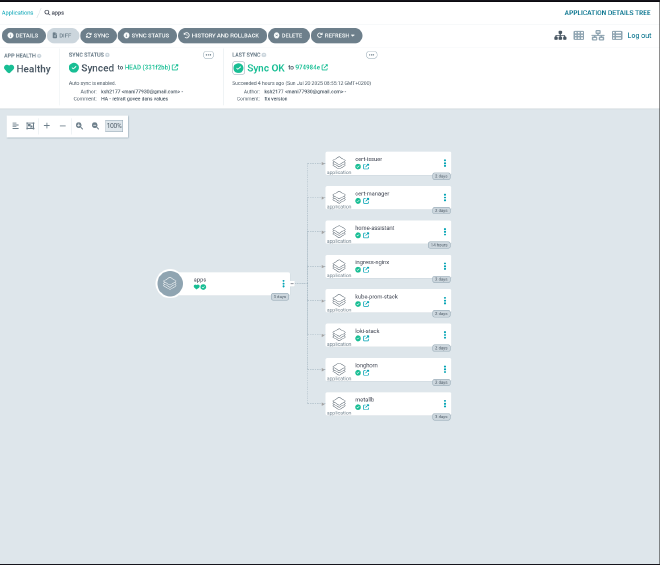Screen dimensions: 660x565
Task: Open external link icon on cert-manager node
Action: (366, 201)
